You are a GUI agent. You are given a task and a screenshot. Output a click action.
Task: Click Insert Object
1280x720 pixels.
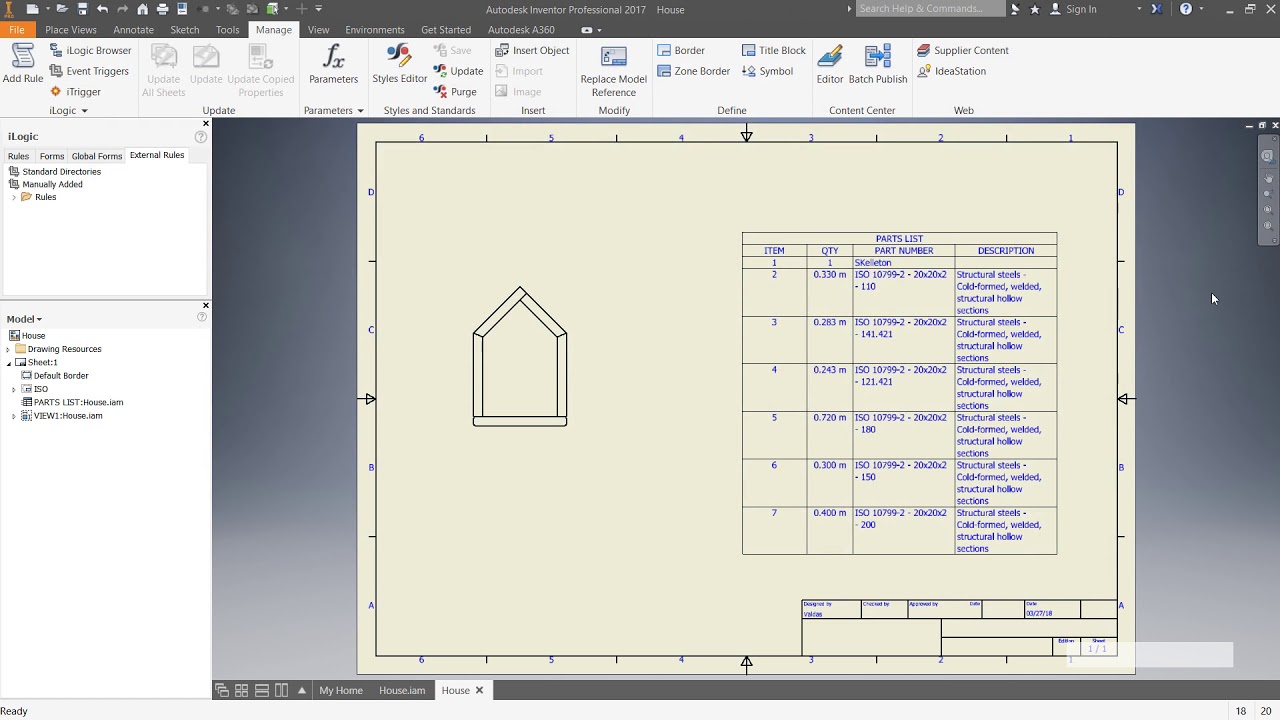(x=532, y=50)
